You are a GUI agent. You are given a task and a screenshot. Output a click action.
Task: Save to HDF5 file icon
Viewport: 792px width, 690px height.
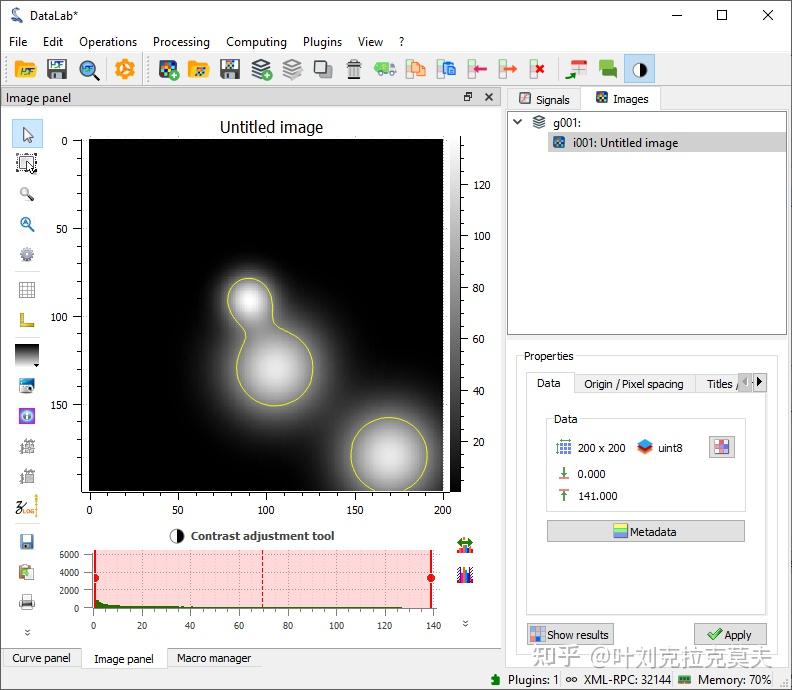click(57, 69)
